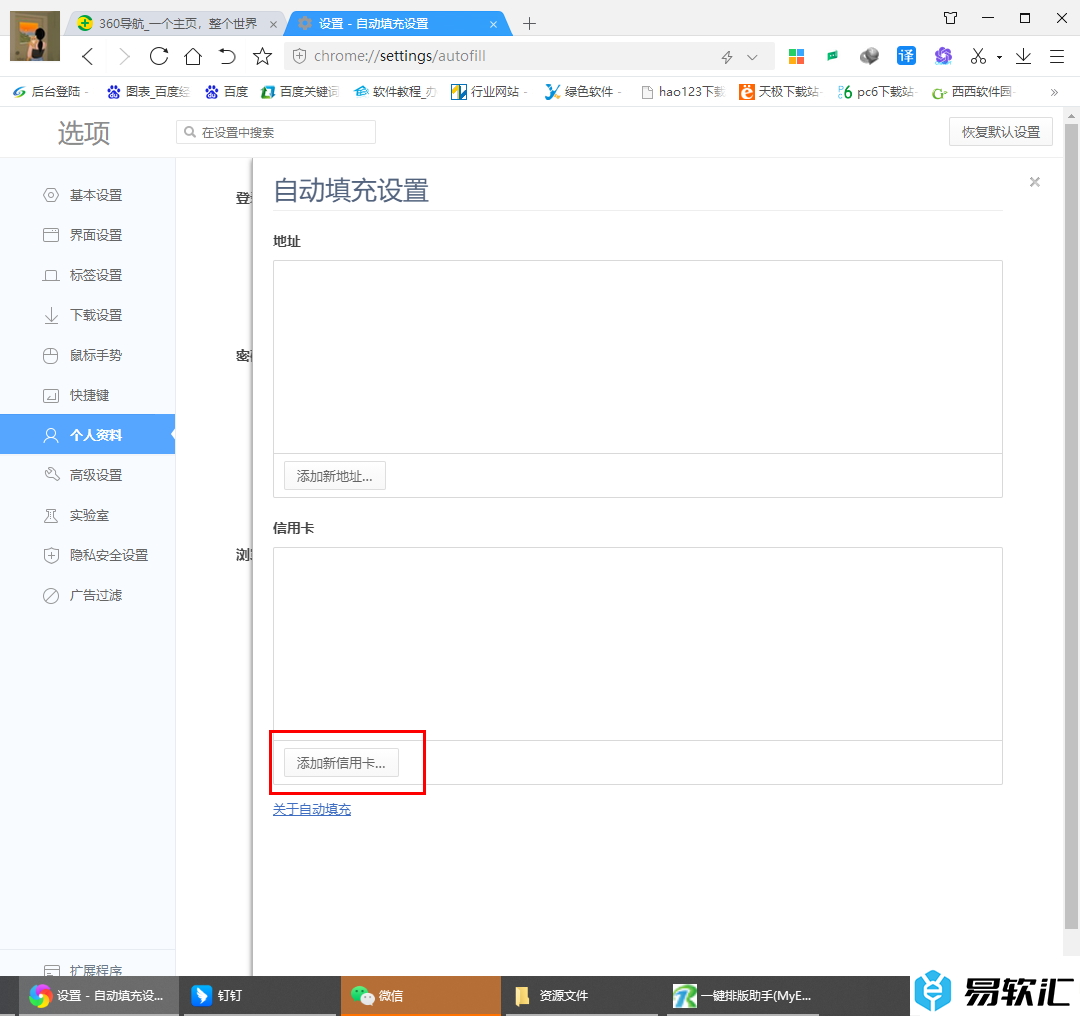Click the gray cloud extension icon
Image resolution: width=1080 pixels, height=1016 pixels.
(x=869, y=56)
